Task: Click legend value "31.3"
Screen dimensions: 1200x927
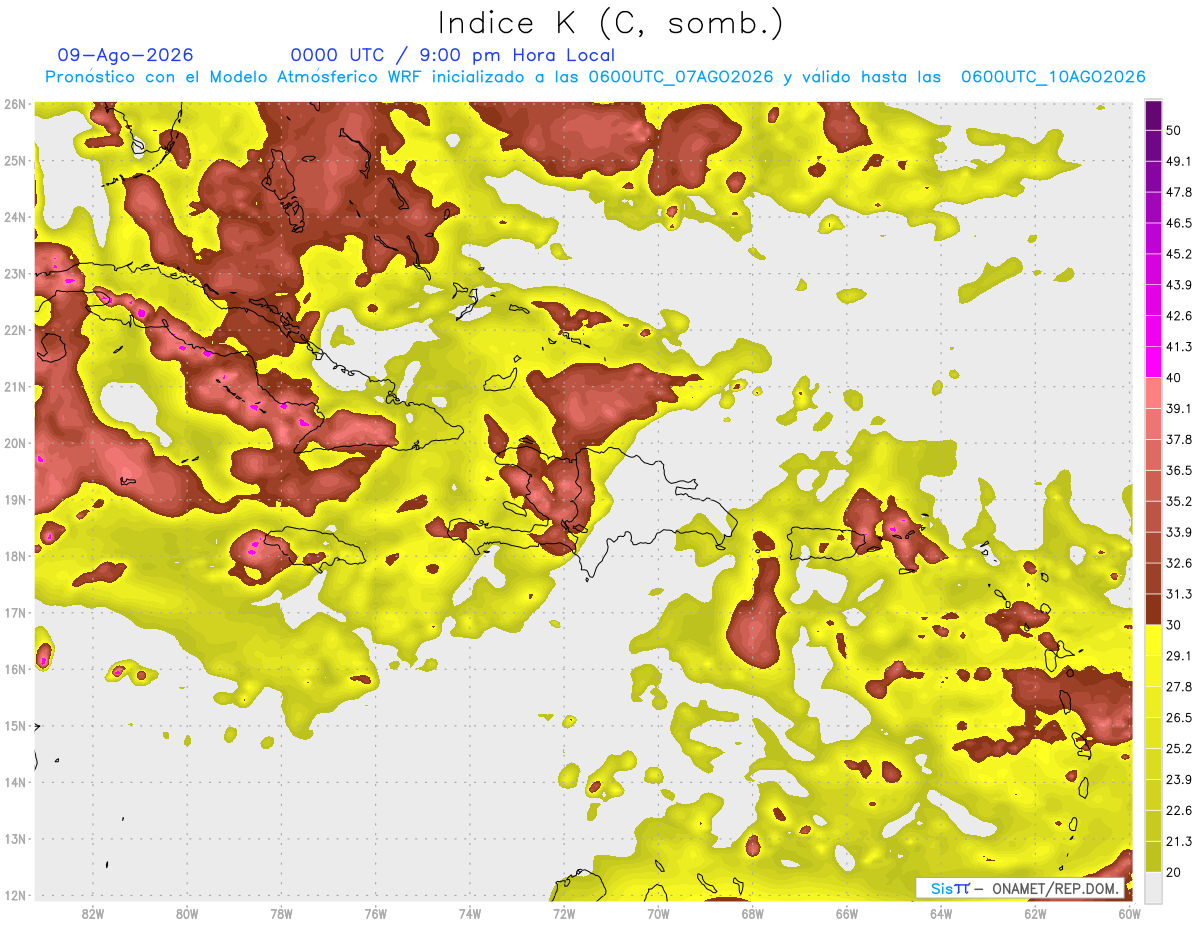Action: tap(1179, 594)
